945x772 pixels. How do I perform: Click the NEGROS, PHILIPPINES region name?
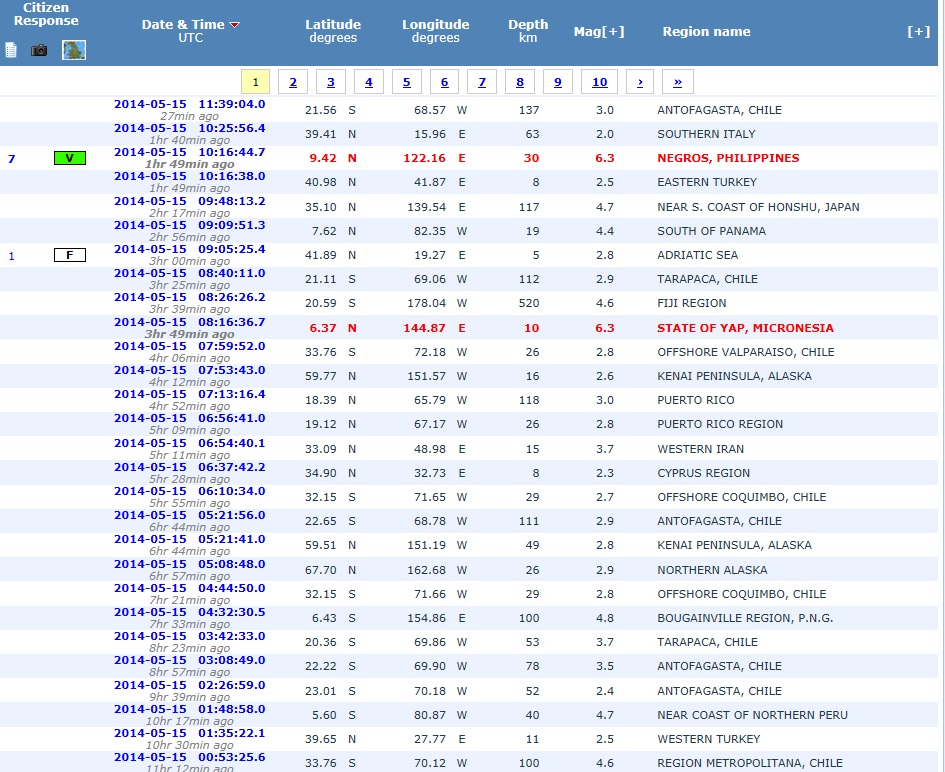point(728,158)
